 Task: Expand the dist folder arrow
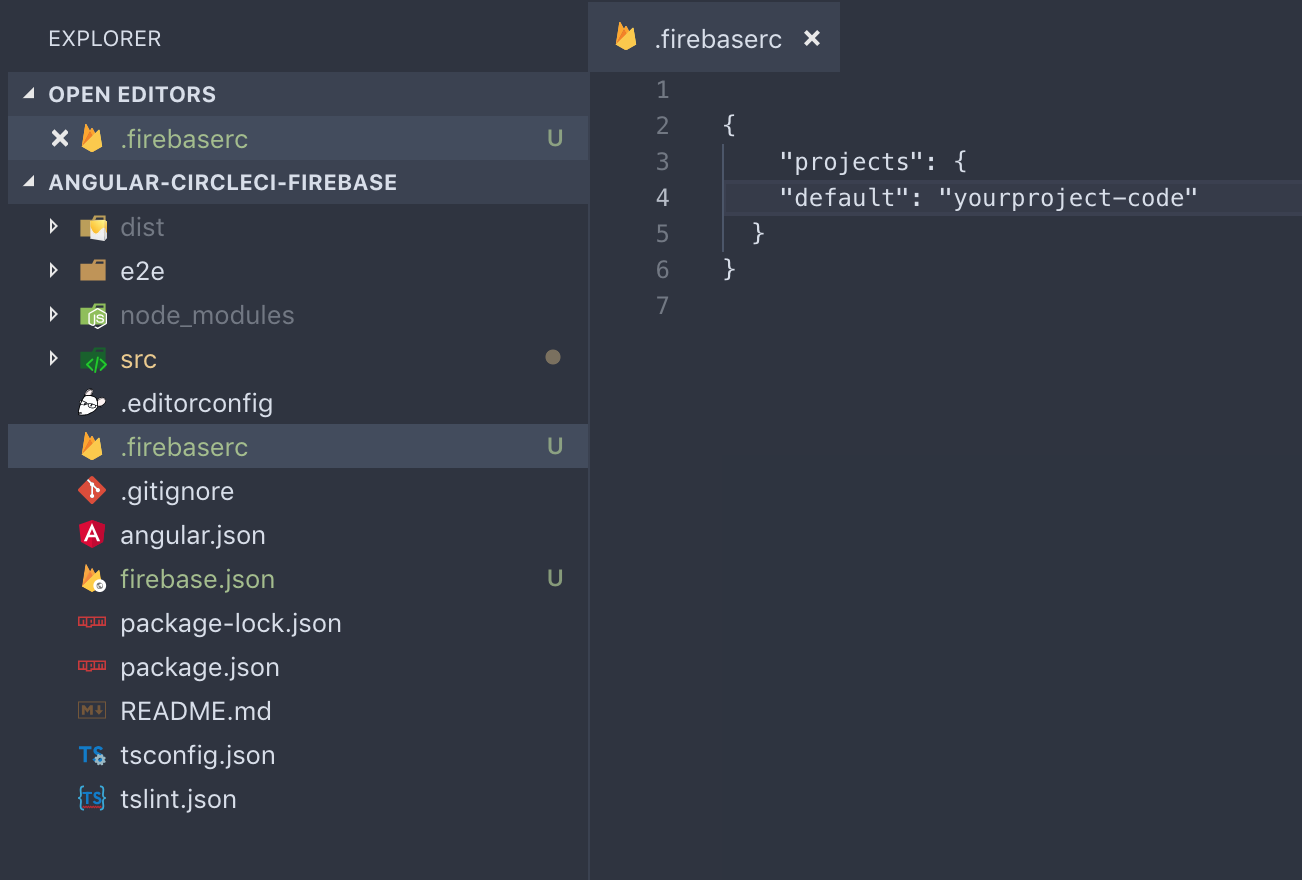coord(54,227)
